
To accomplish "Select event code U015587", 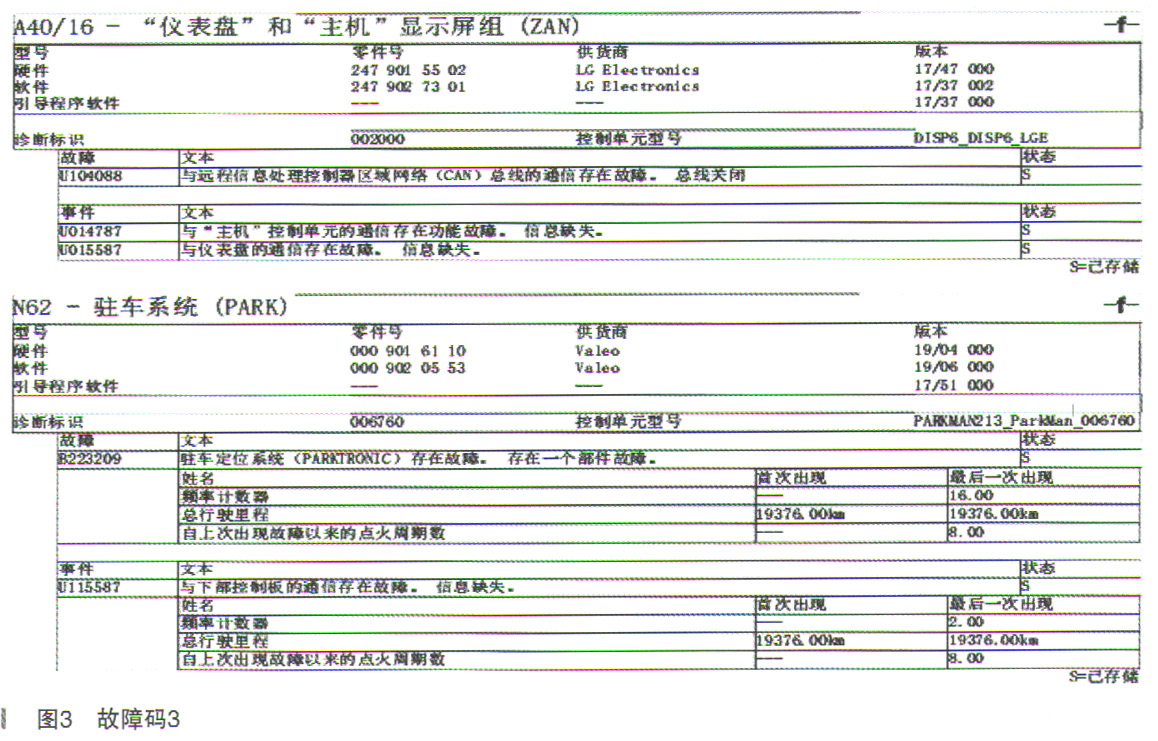I will coord(90,250).
